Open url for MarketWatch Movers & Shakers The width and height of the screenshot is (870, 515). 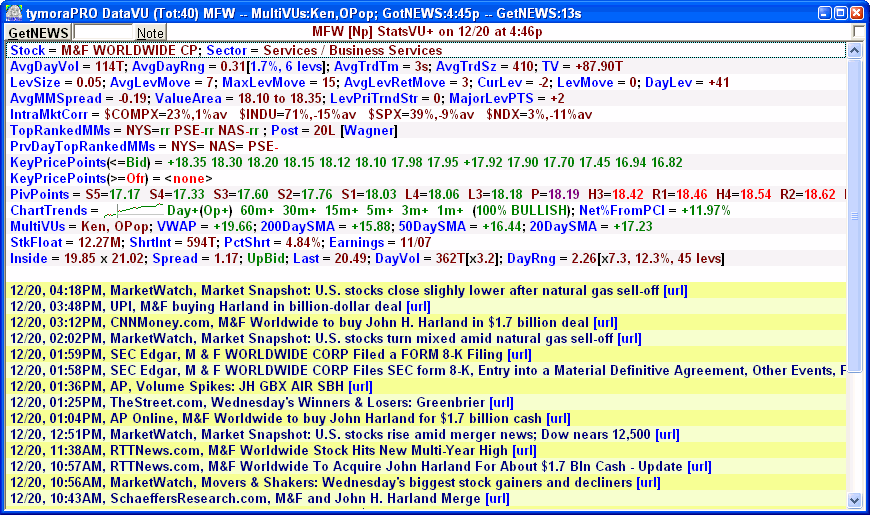click(649, 483)
